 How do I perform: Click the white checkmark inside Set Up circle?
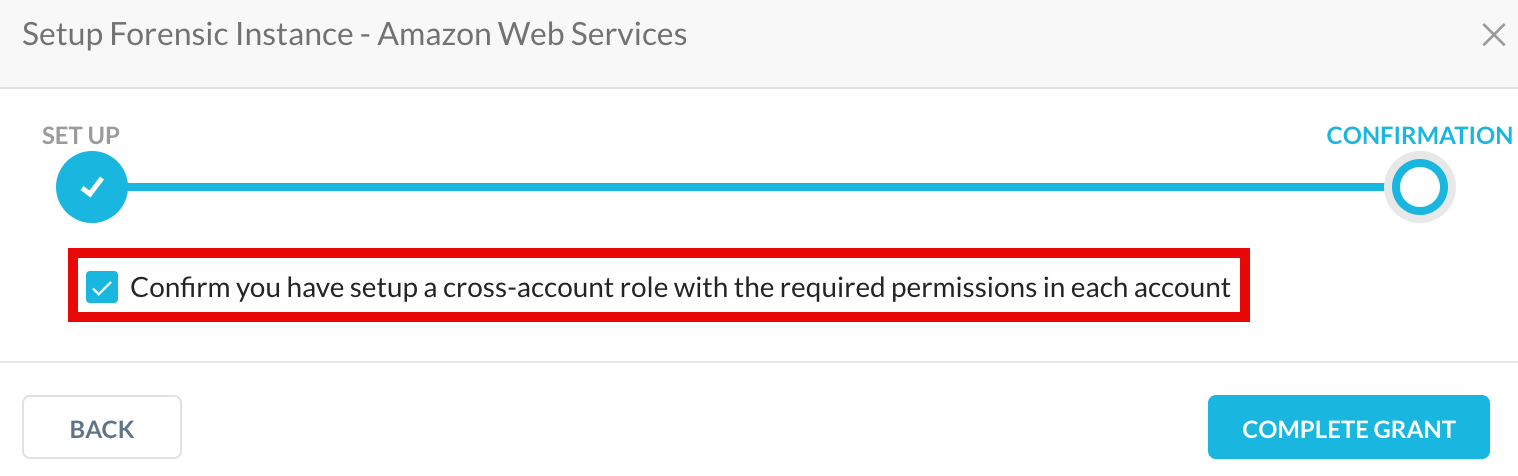(x=92, y=187)
